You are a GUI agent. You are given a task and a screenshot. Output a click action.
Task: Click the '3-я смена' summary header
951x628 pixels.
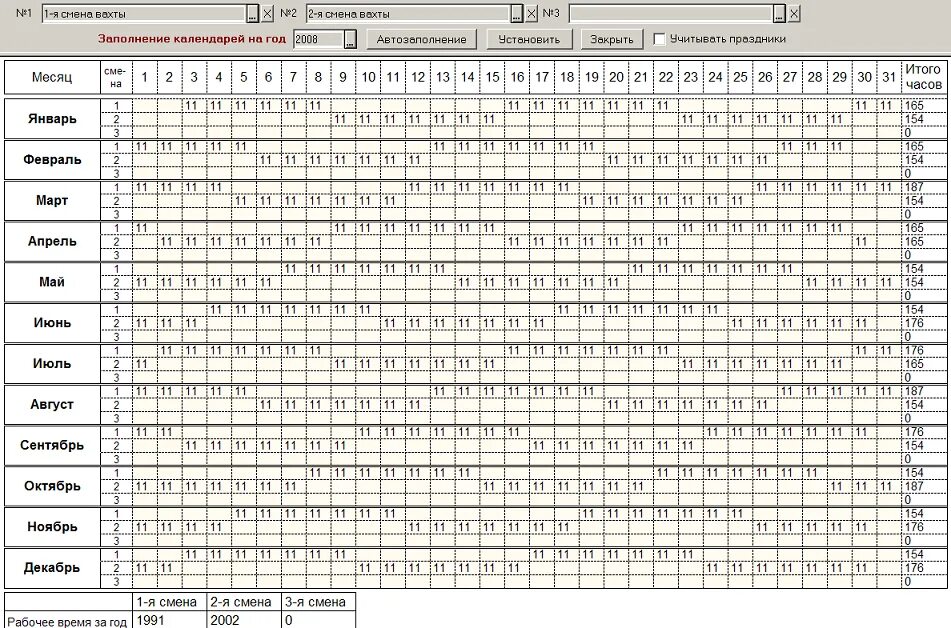pos(318,602)
